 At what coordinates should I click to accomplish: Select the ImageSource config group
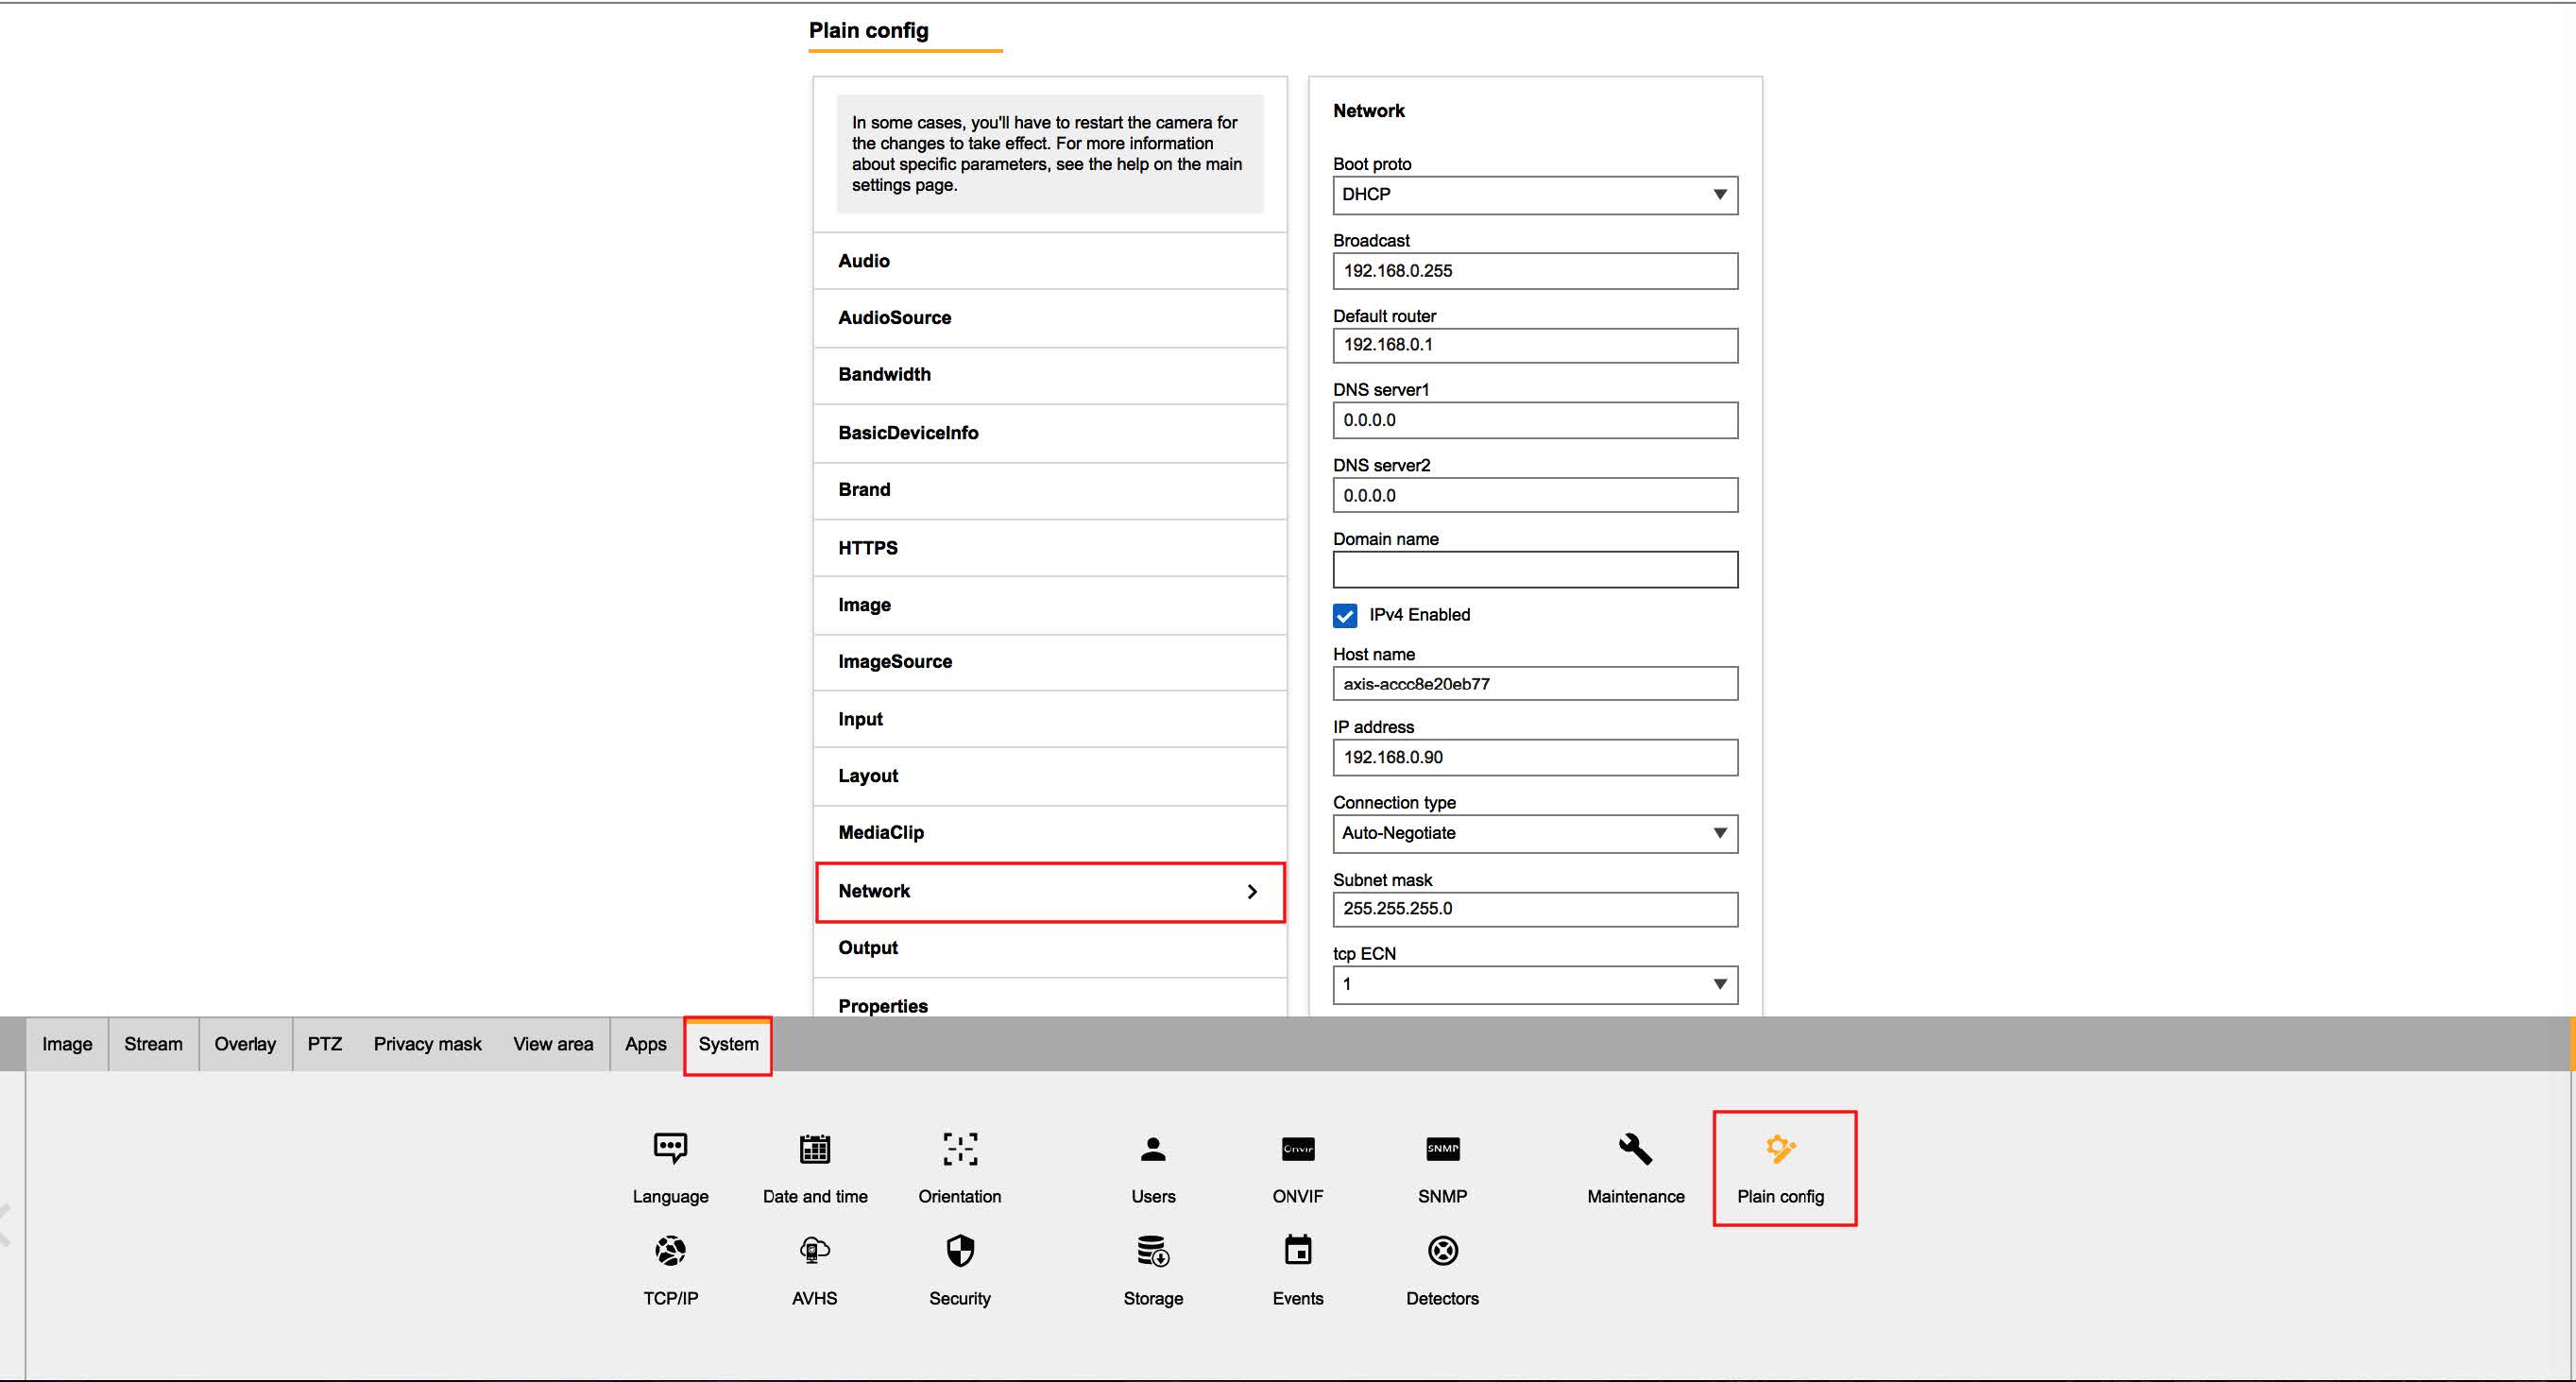(1050, 662)
